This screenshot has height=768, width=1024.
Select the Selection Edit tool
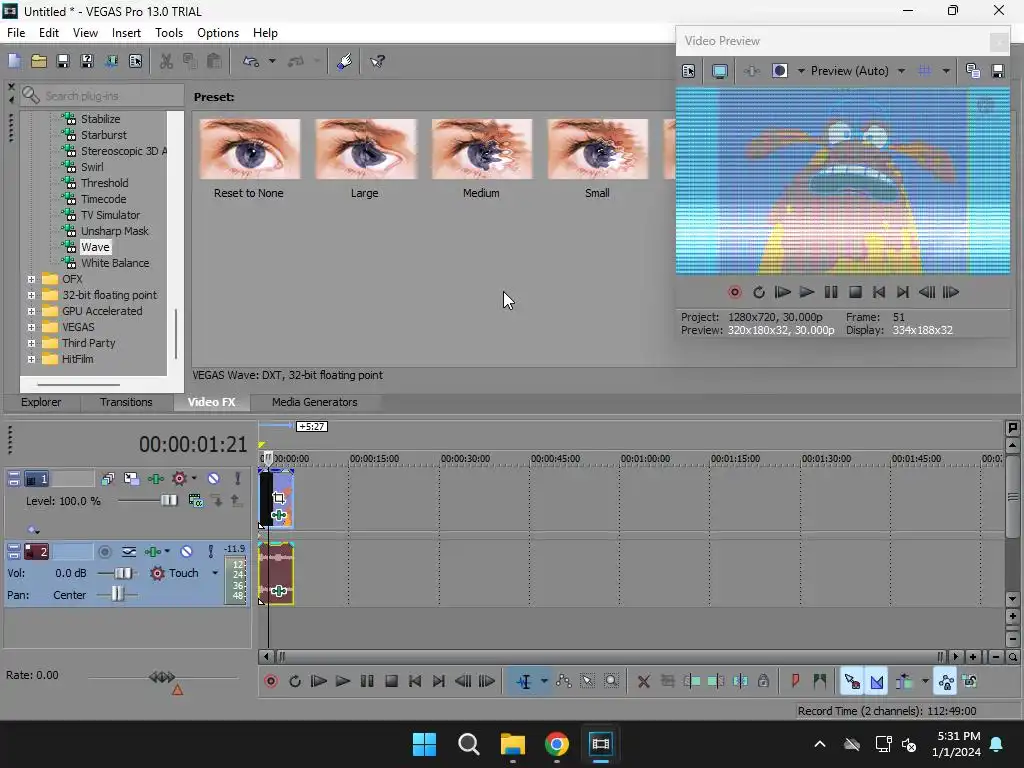coord(587,681)
